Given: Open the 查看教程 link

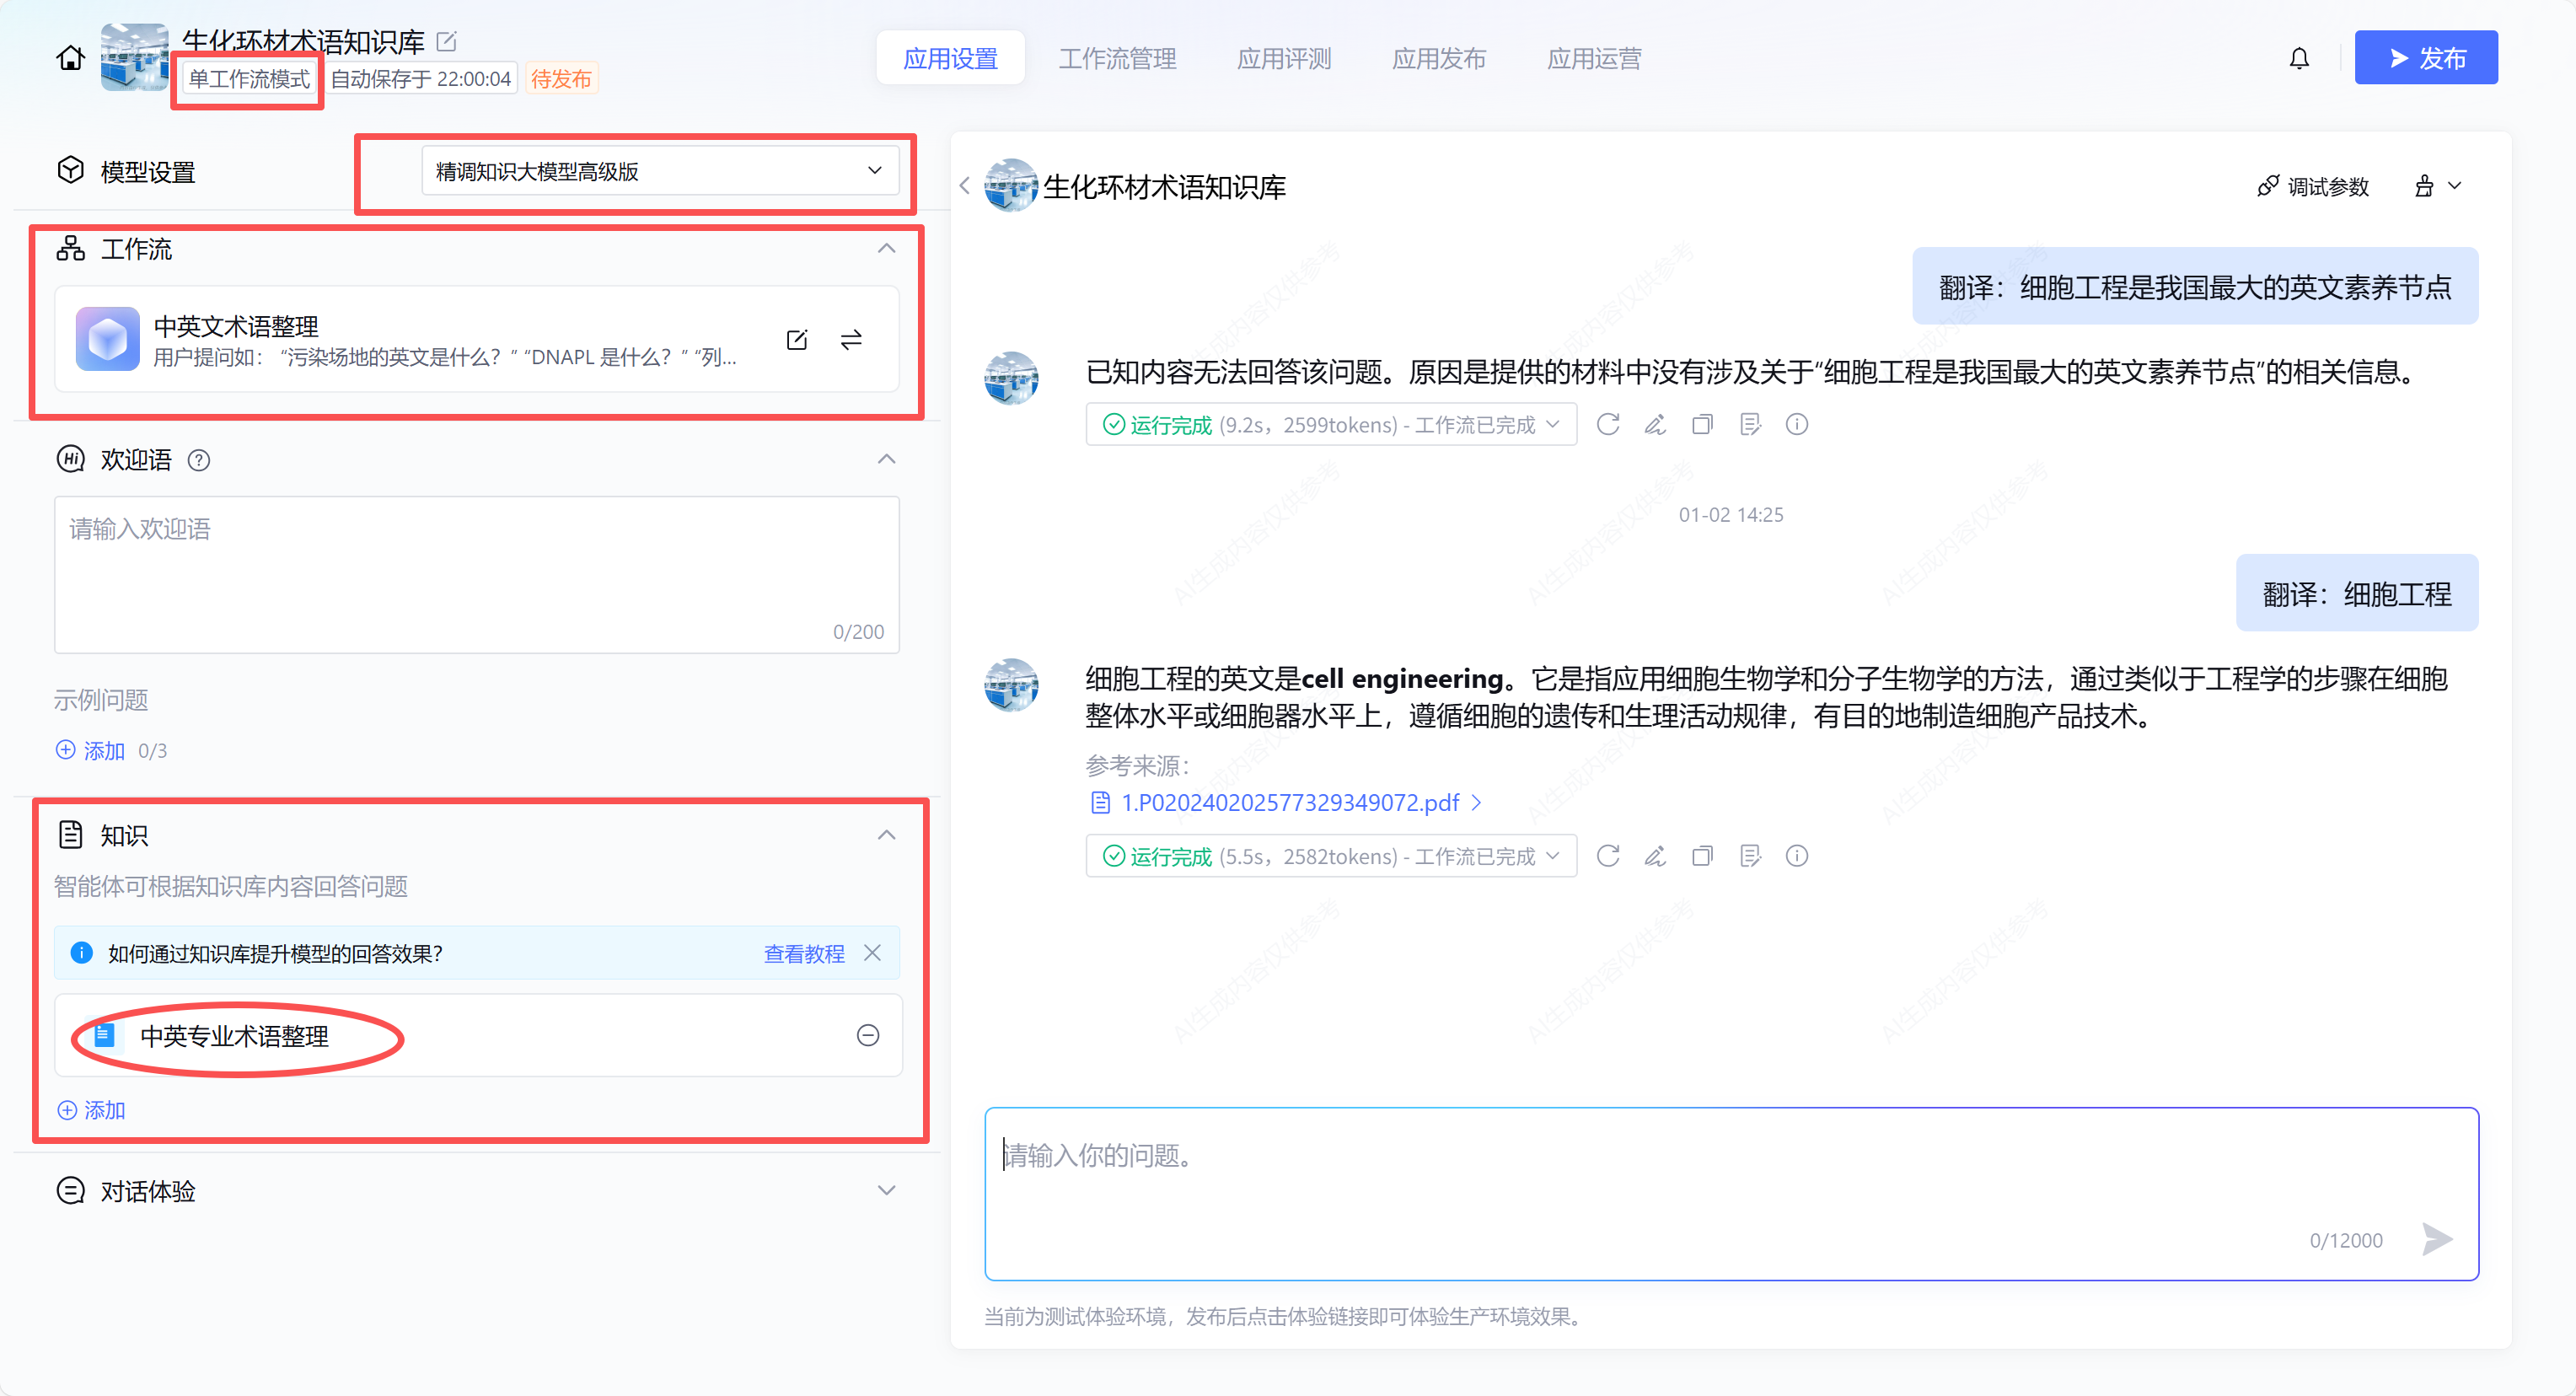Looking at the screenshot, I should [x=803, y=953].
